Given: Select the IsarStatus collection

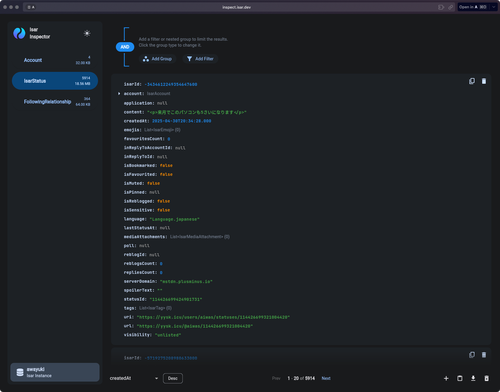Looking at the screenshot, I should pyautogui.click(x=55, y=81).
